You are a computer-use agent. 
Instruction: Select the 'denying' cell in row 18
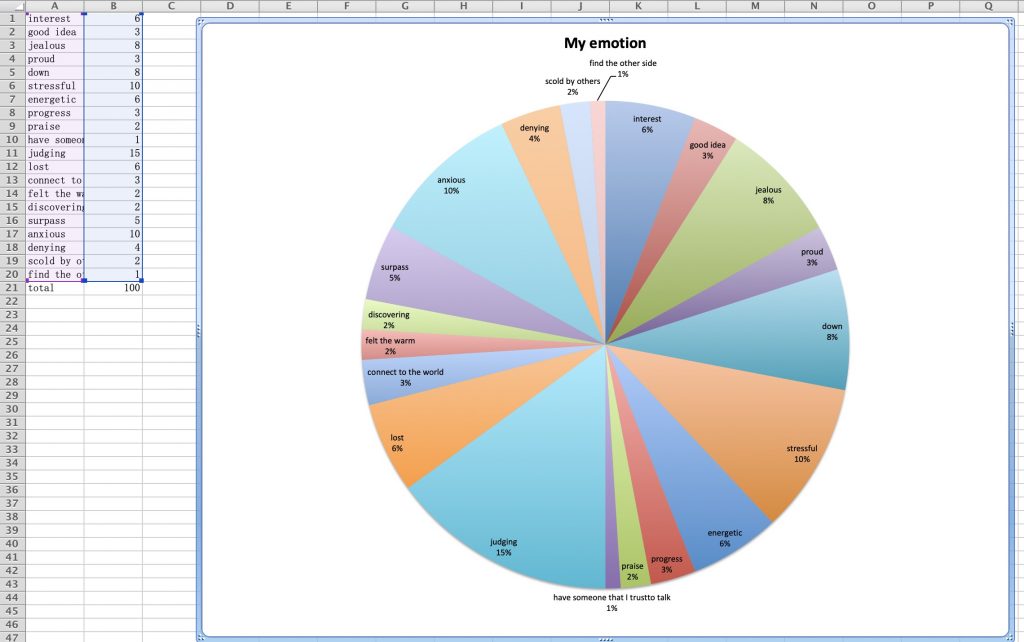click(54, 248)
